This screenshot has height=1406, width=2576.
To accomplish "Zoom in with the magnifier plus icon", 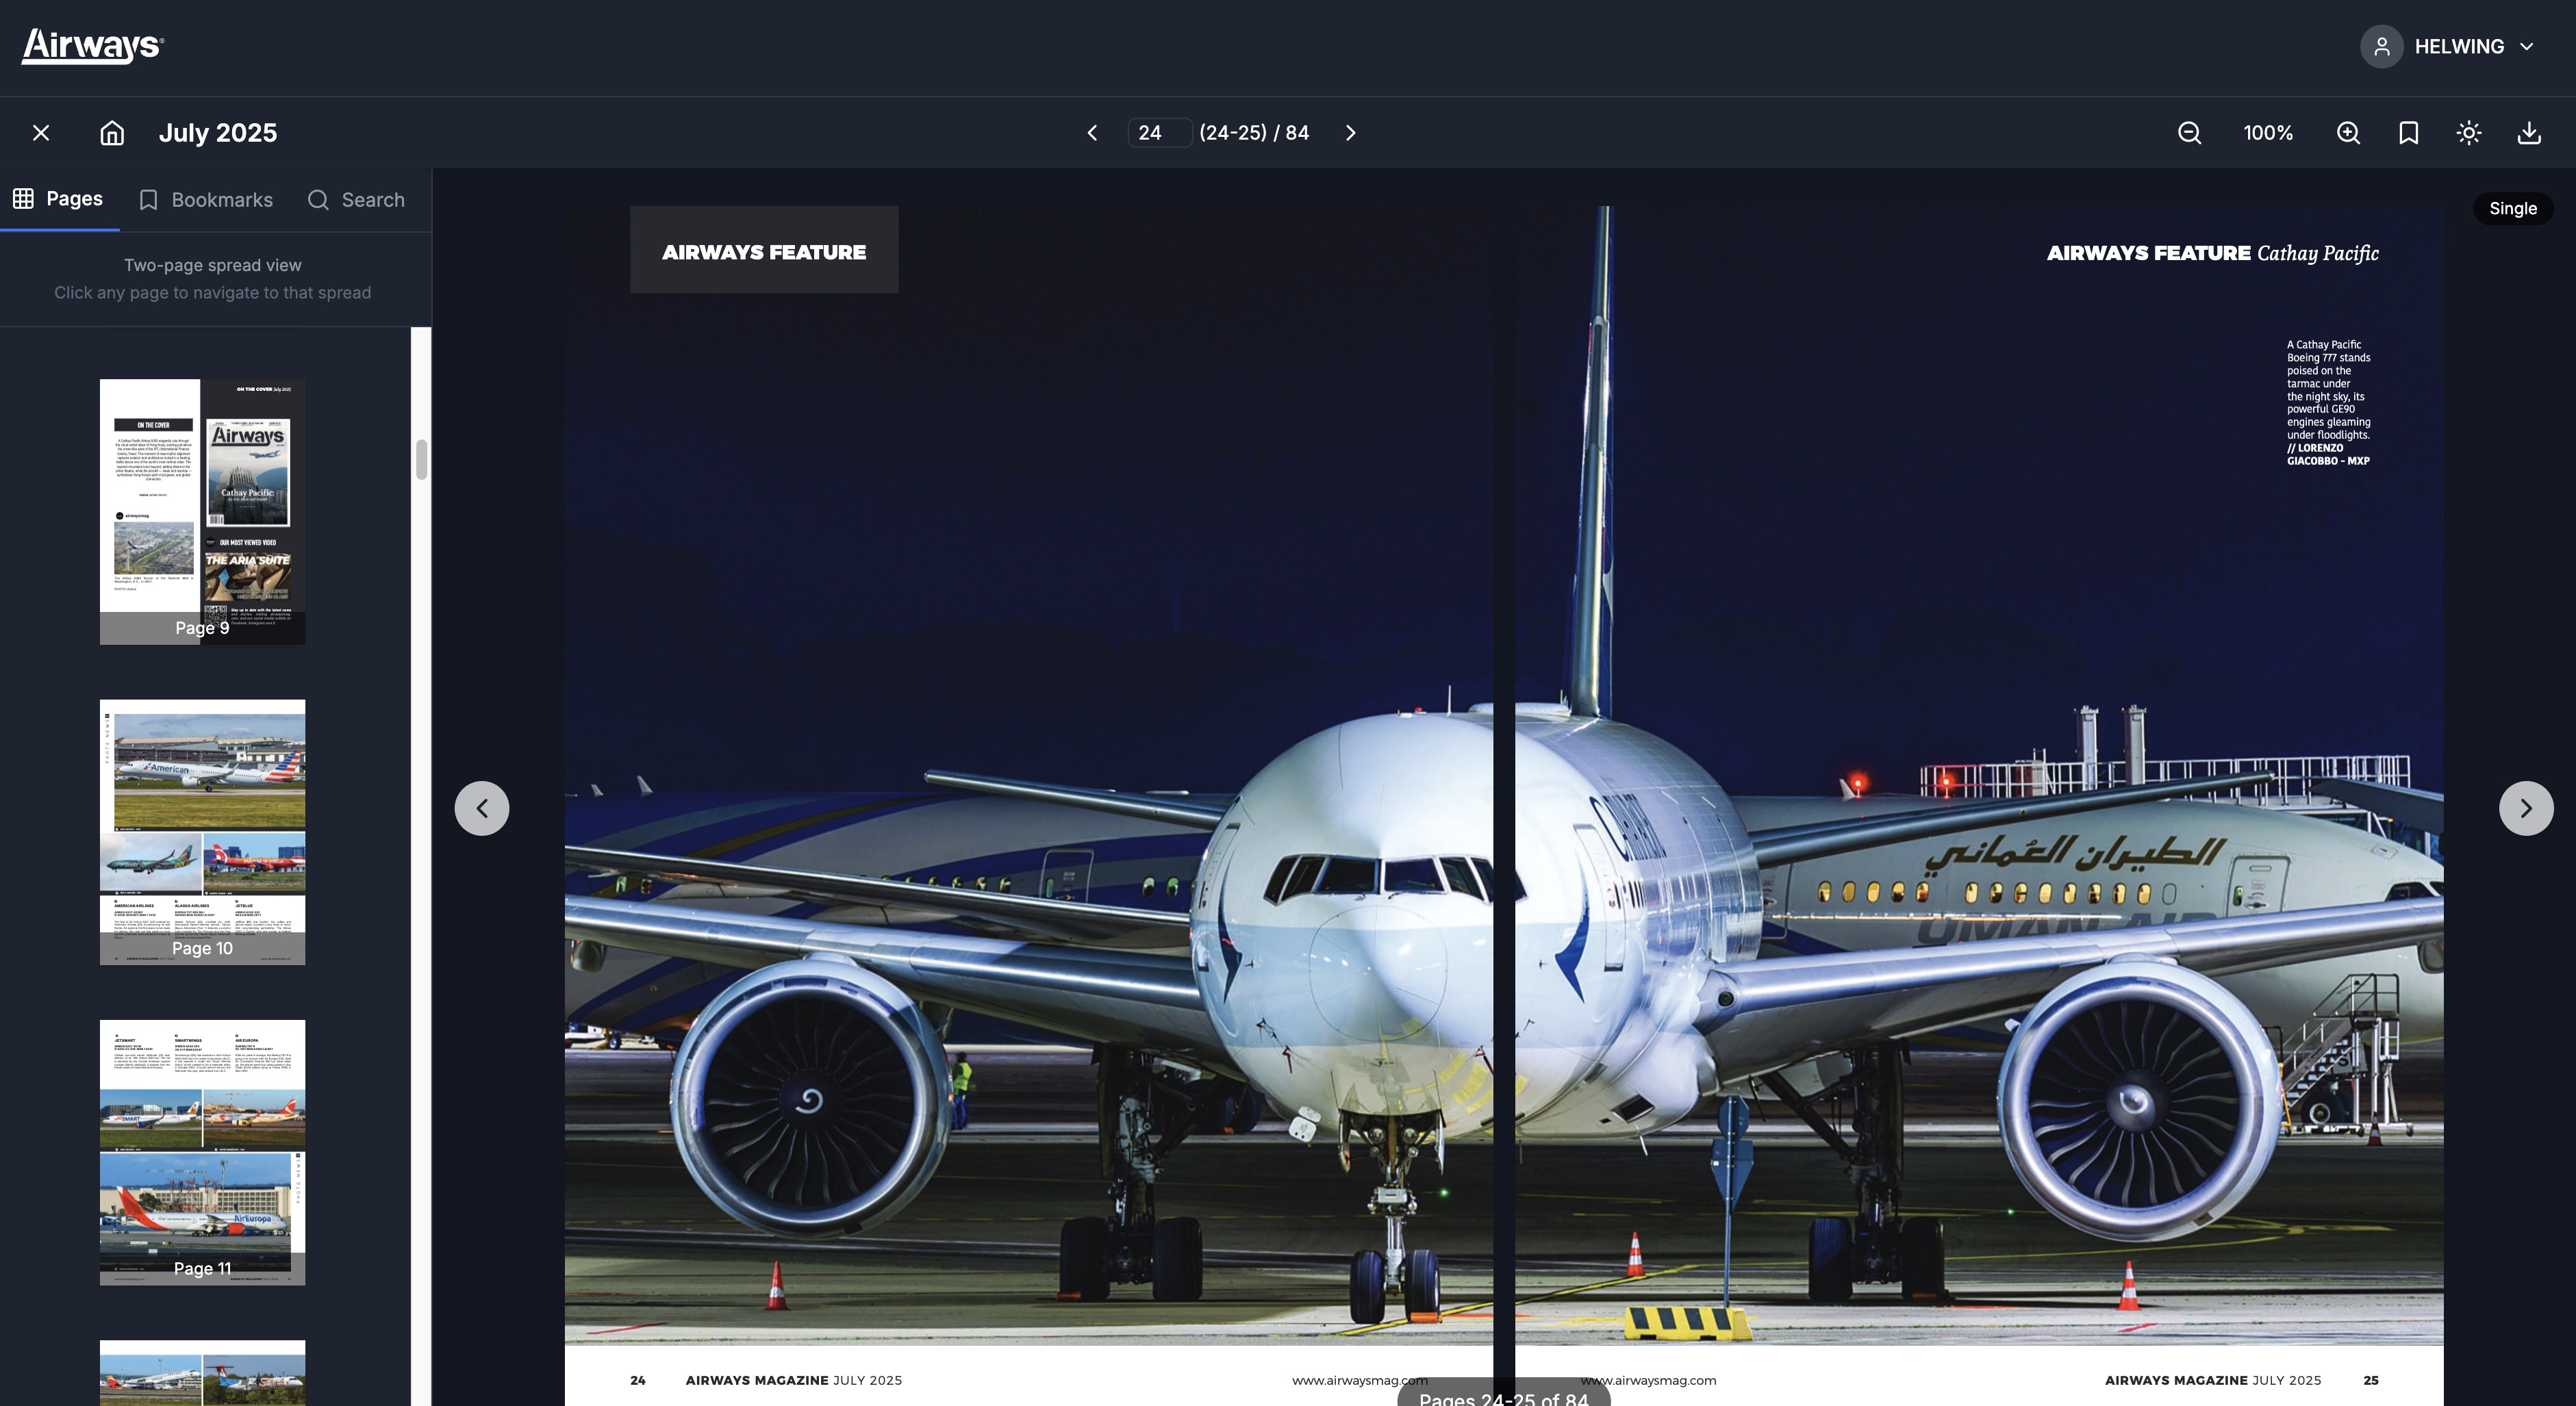I will pyautogui.click(x=2348, y=133).
